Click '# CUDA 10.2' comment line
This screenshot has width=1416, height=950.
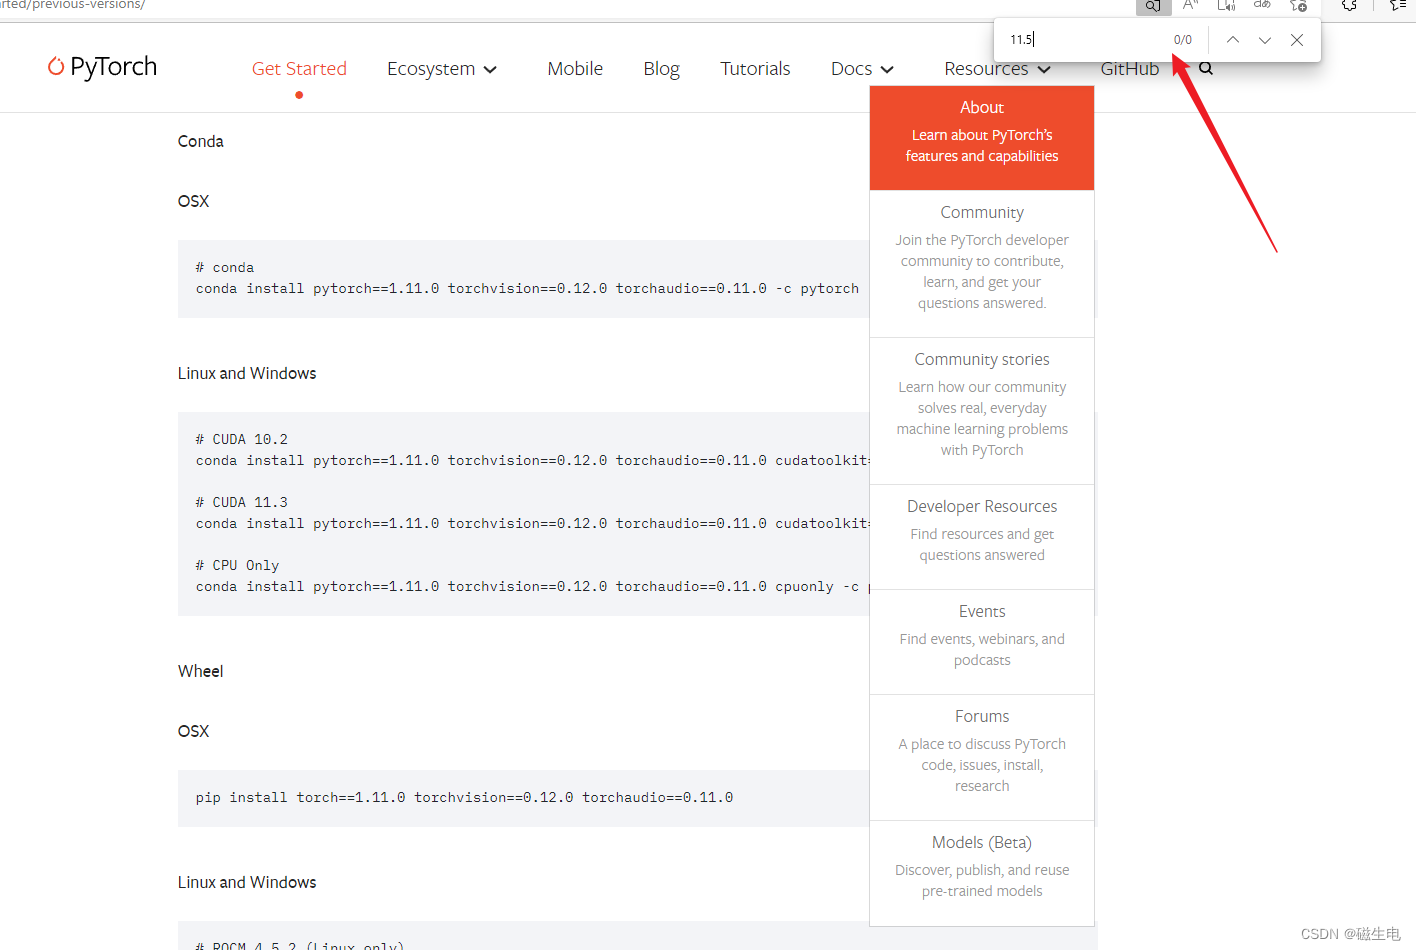point(242,439)
